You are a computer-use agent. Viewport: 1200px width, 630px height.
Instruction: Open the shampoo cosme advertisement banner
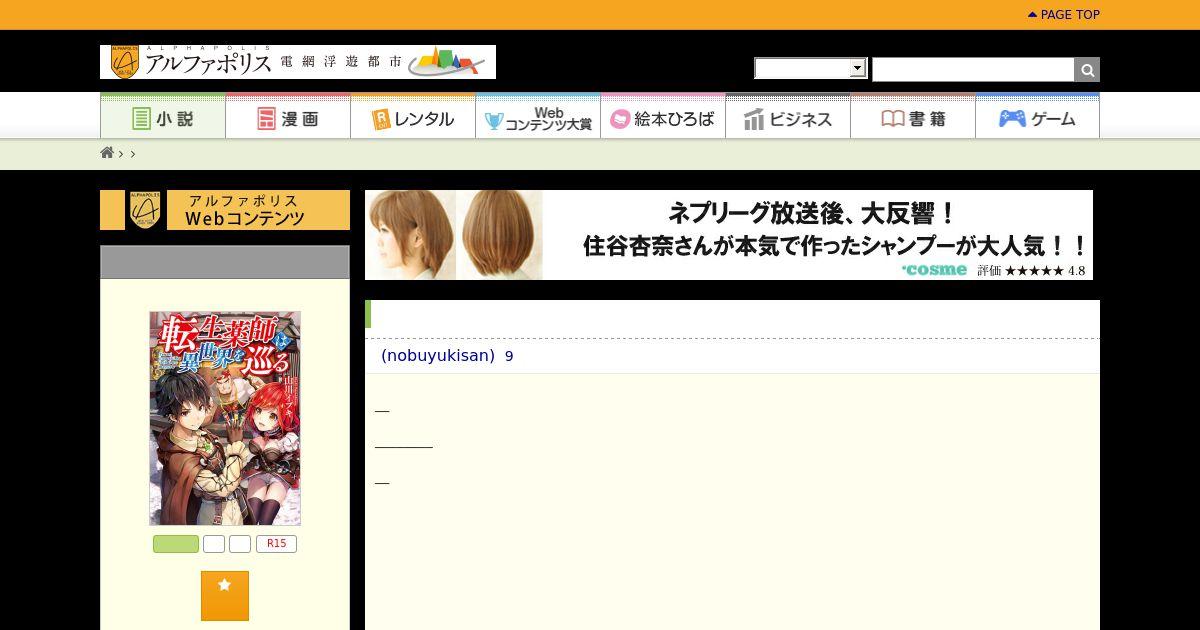tap(729, 235)
